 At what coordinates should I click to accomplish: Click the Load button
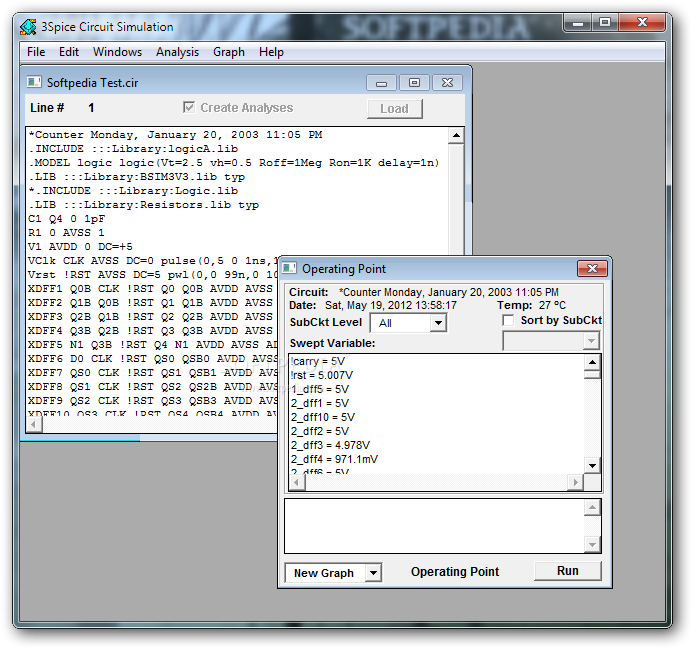(x=395, y=109)
